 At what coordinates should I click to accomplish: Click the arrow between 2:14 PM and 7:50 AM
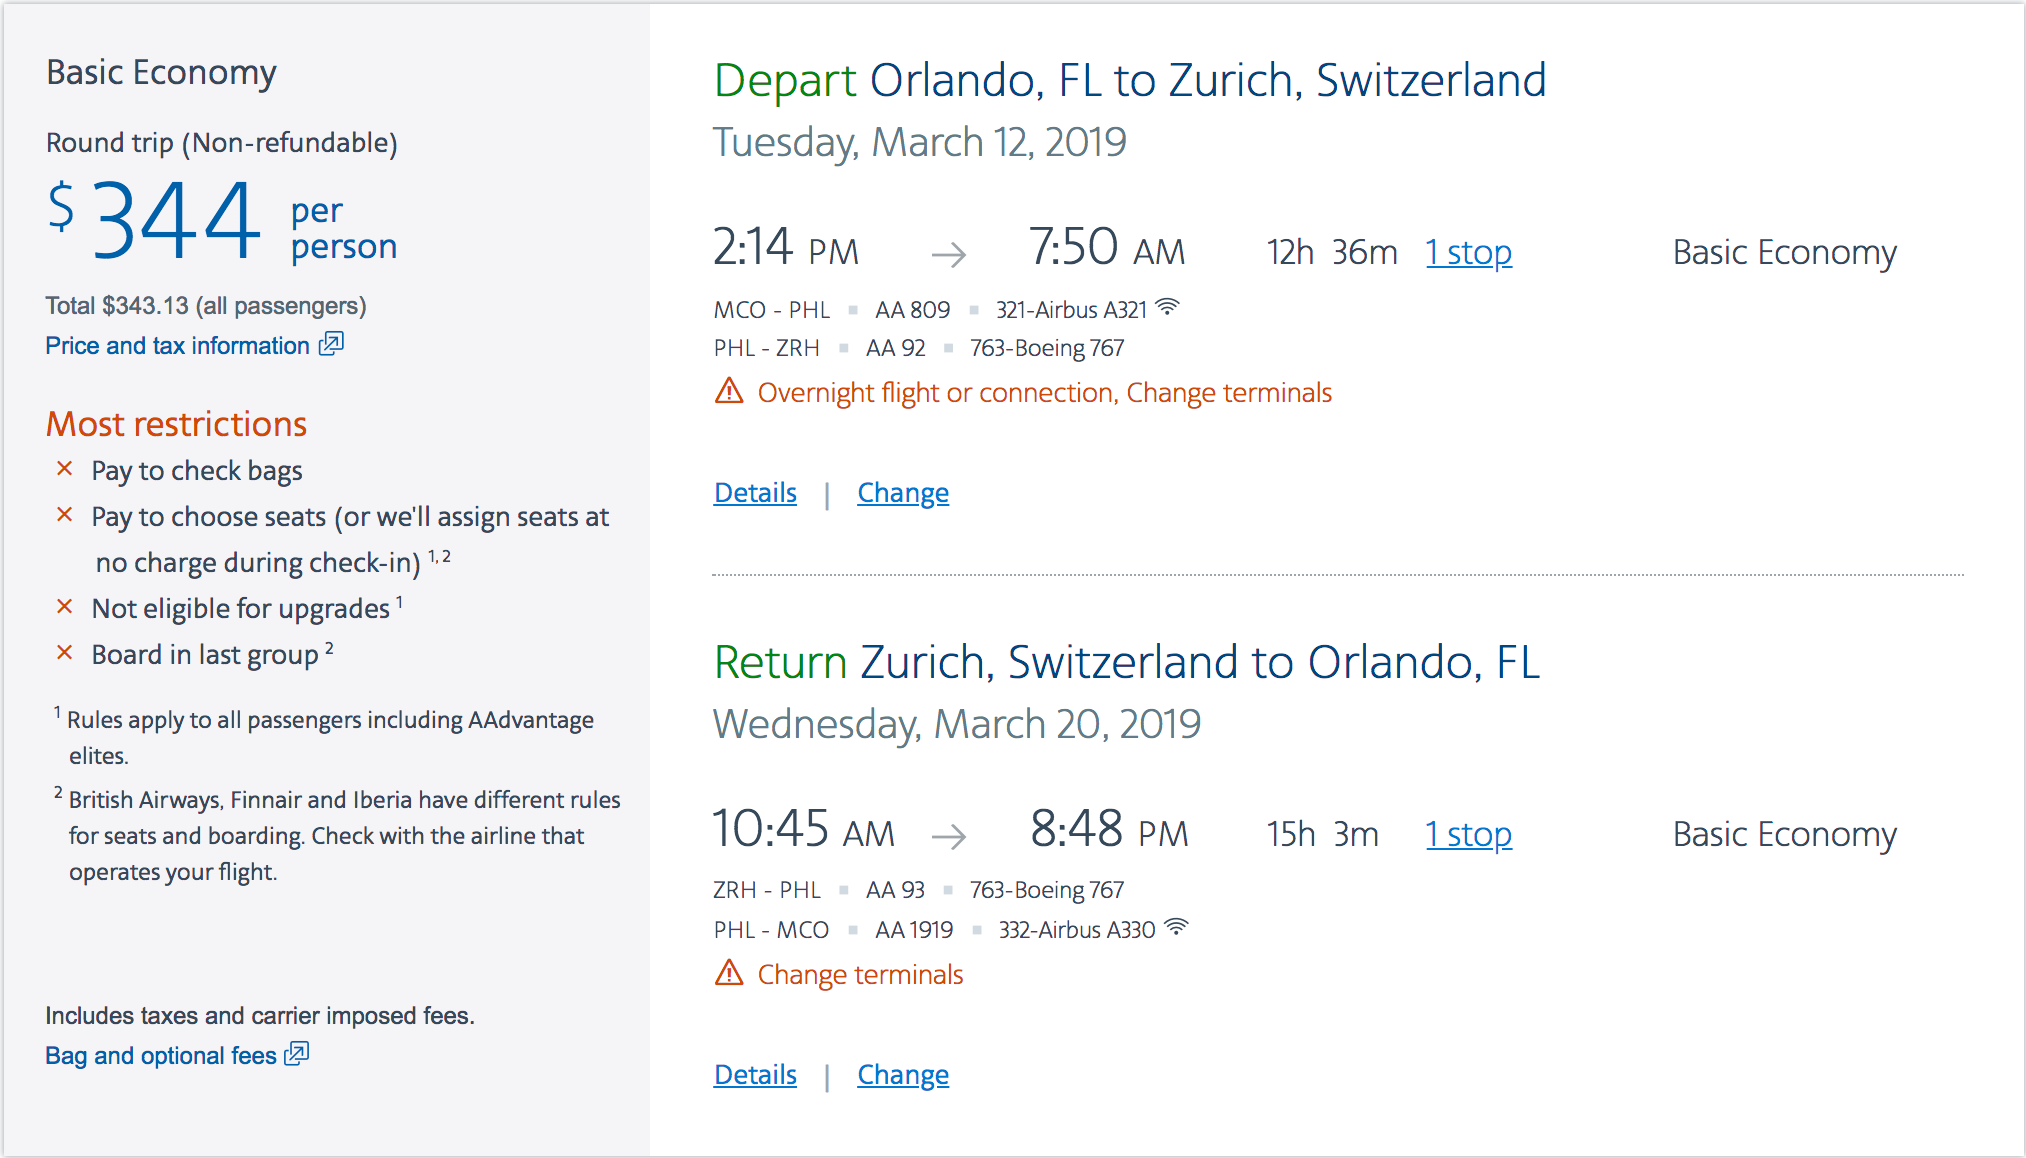click(948, 254)
